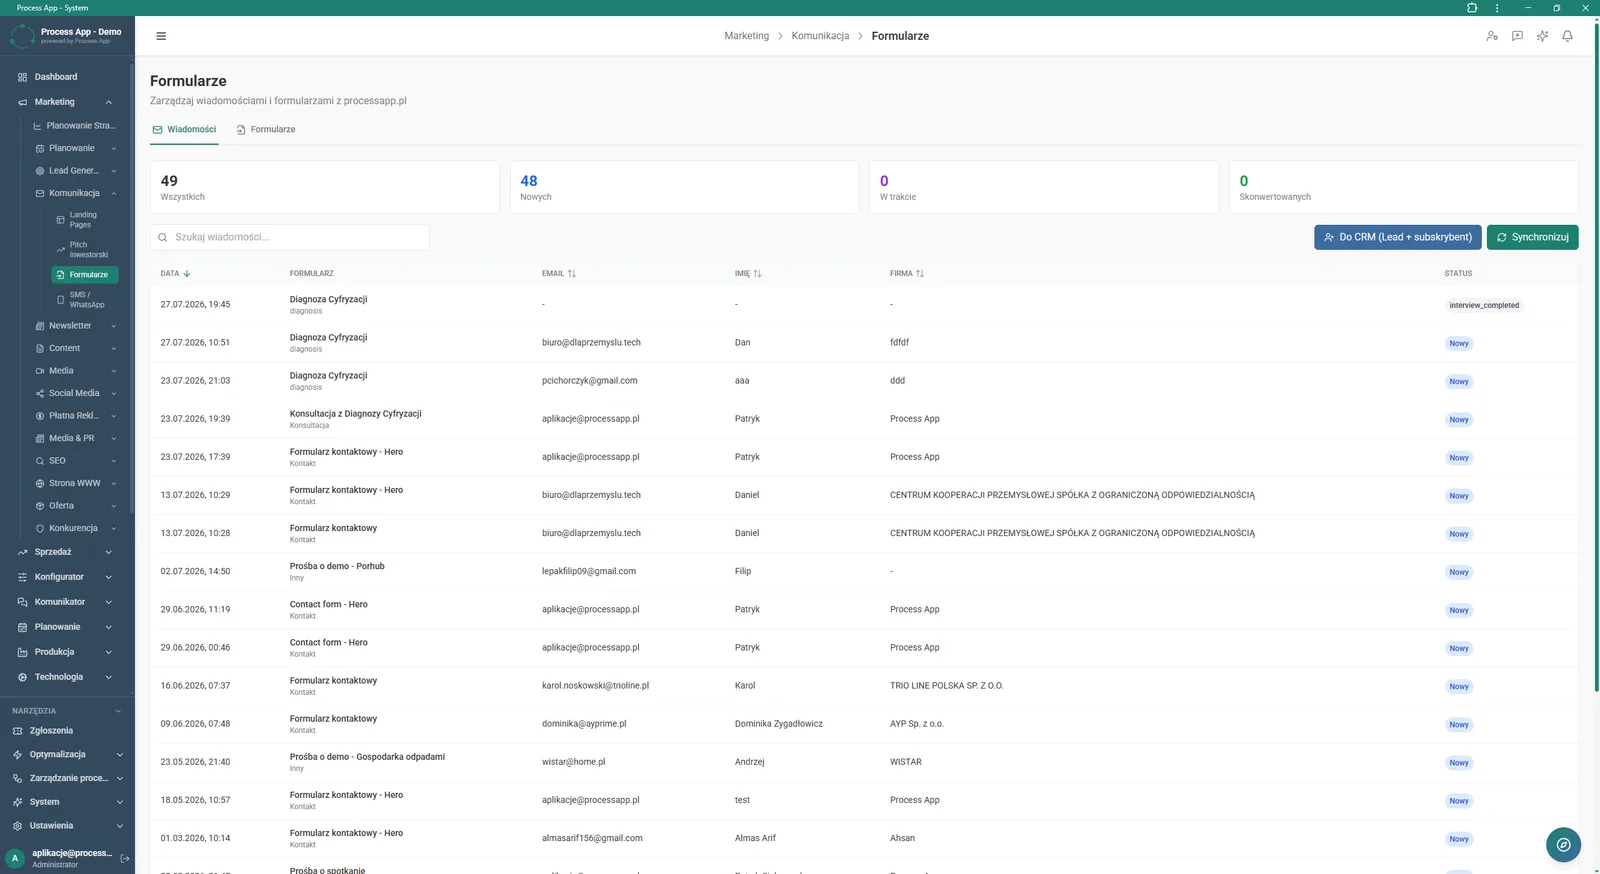Click the interview_completed status badge
The image size is (1600, 874).
point(1484,305)
